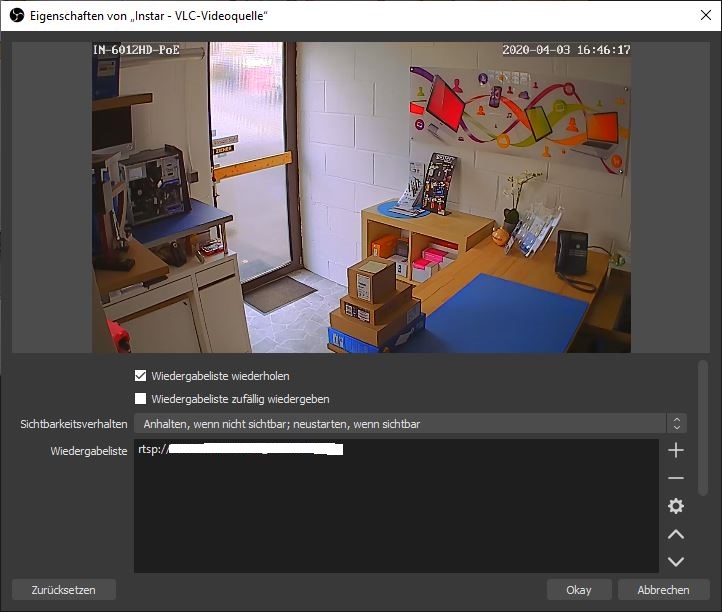This screenshot has height=612, width=722.
Task: Confirm the settings with Okay
Action: pos(578,590)
